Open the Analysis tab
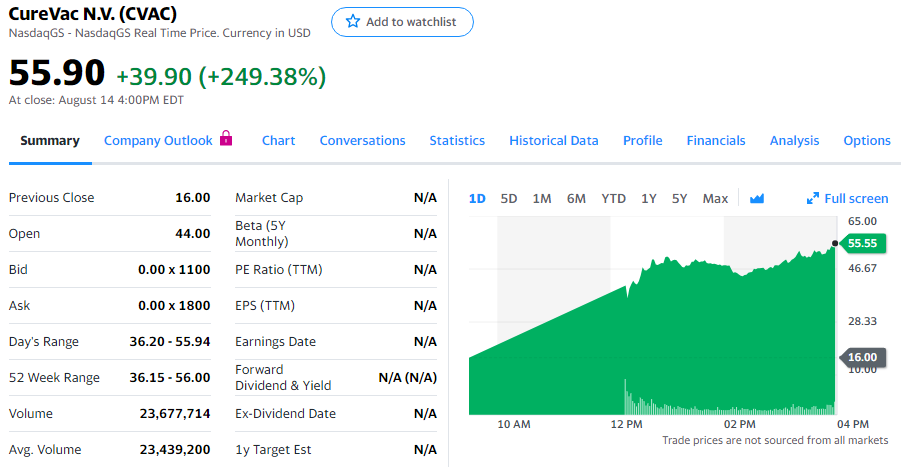The width and height of the screenshot is (901, 467). point(795,141)
